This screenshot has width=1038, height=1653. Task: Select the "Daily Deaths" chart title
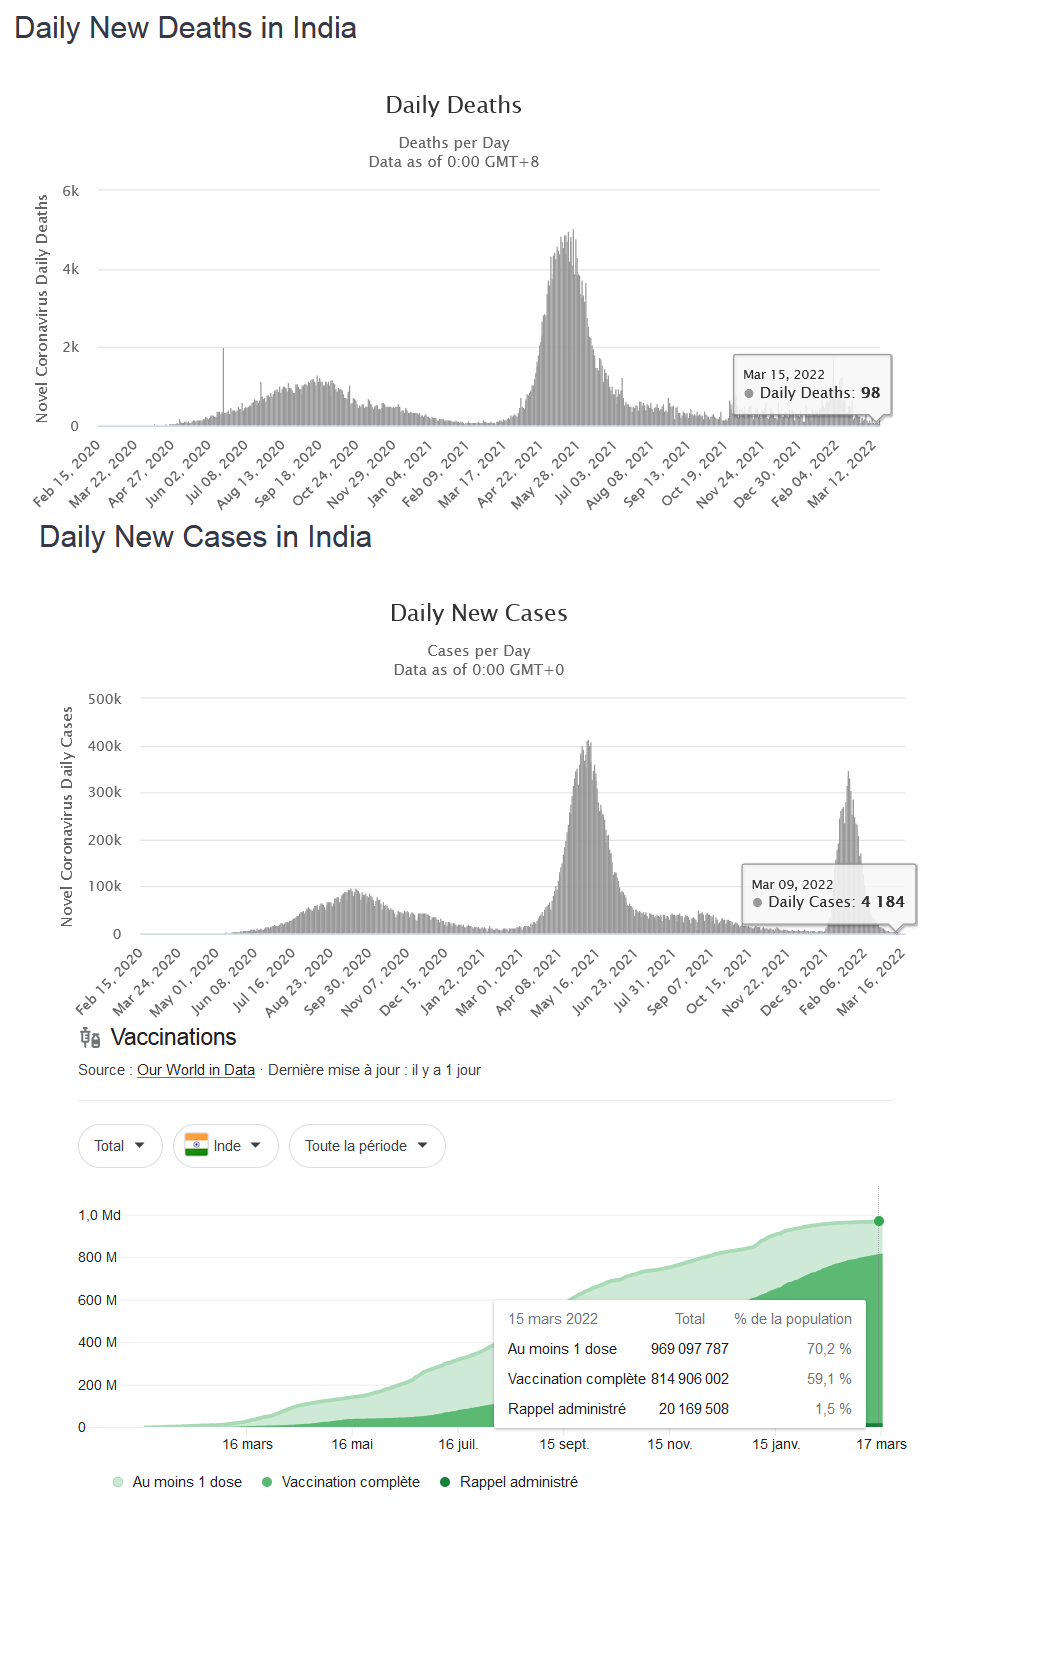pos(453,105)
